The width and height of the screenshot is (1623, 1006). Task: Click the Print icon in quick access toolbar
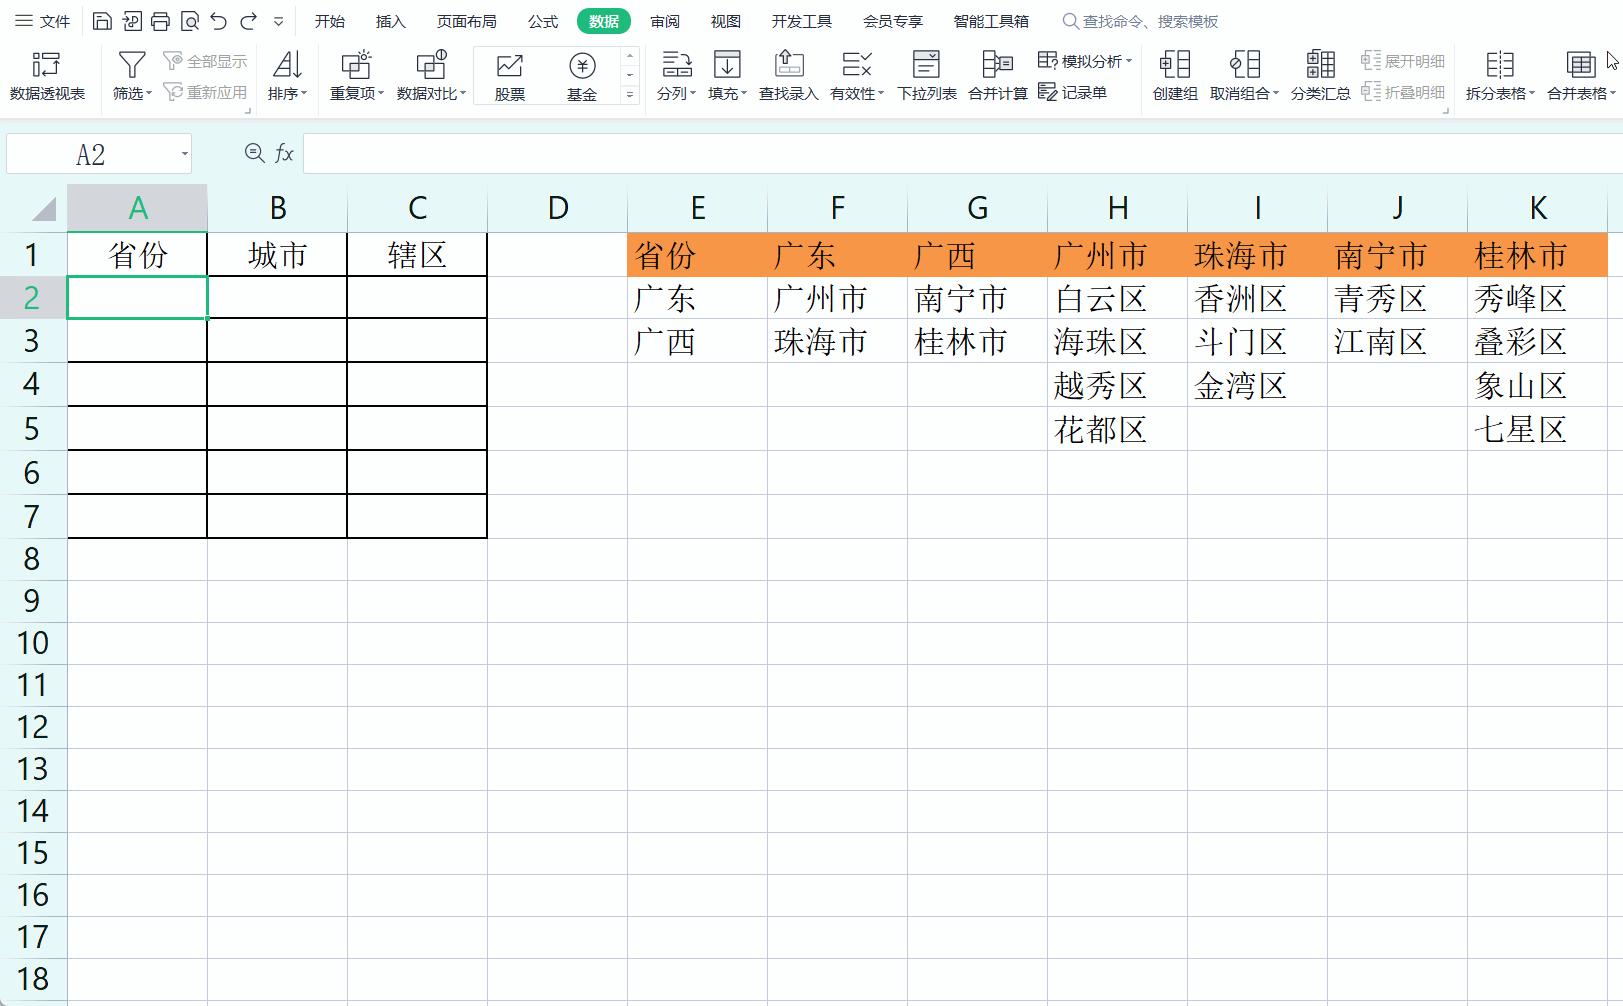160,21
